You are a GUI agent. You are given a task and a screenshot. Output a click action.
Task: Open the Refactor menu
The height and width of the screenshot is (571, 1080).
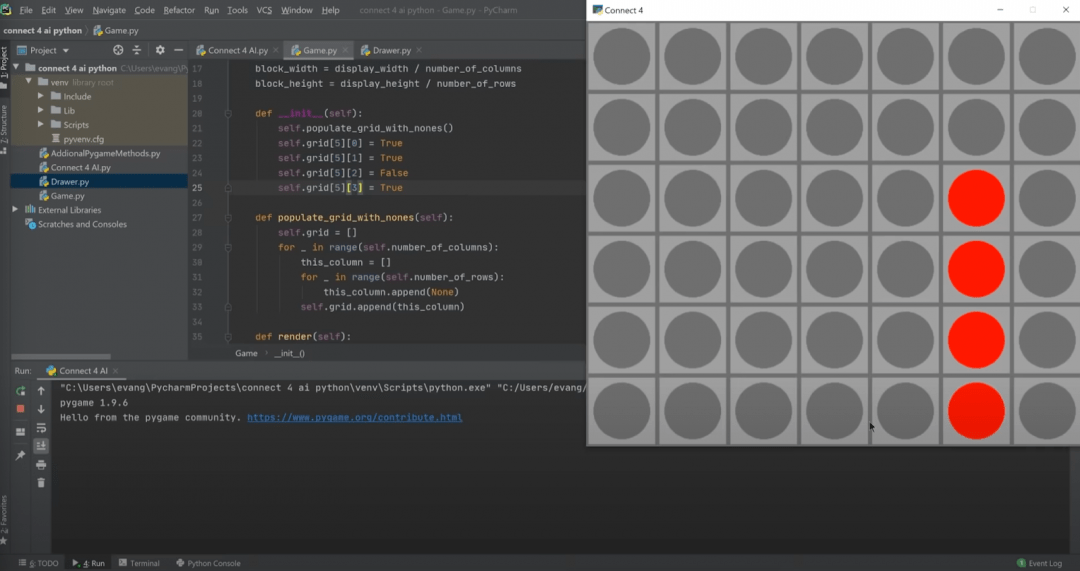(x=179, y=10)
